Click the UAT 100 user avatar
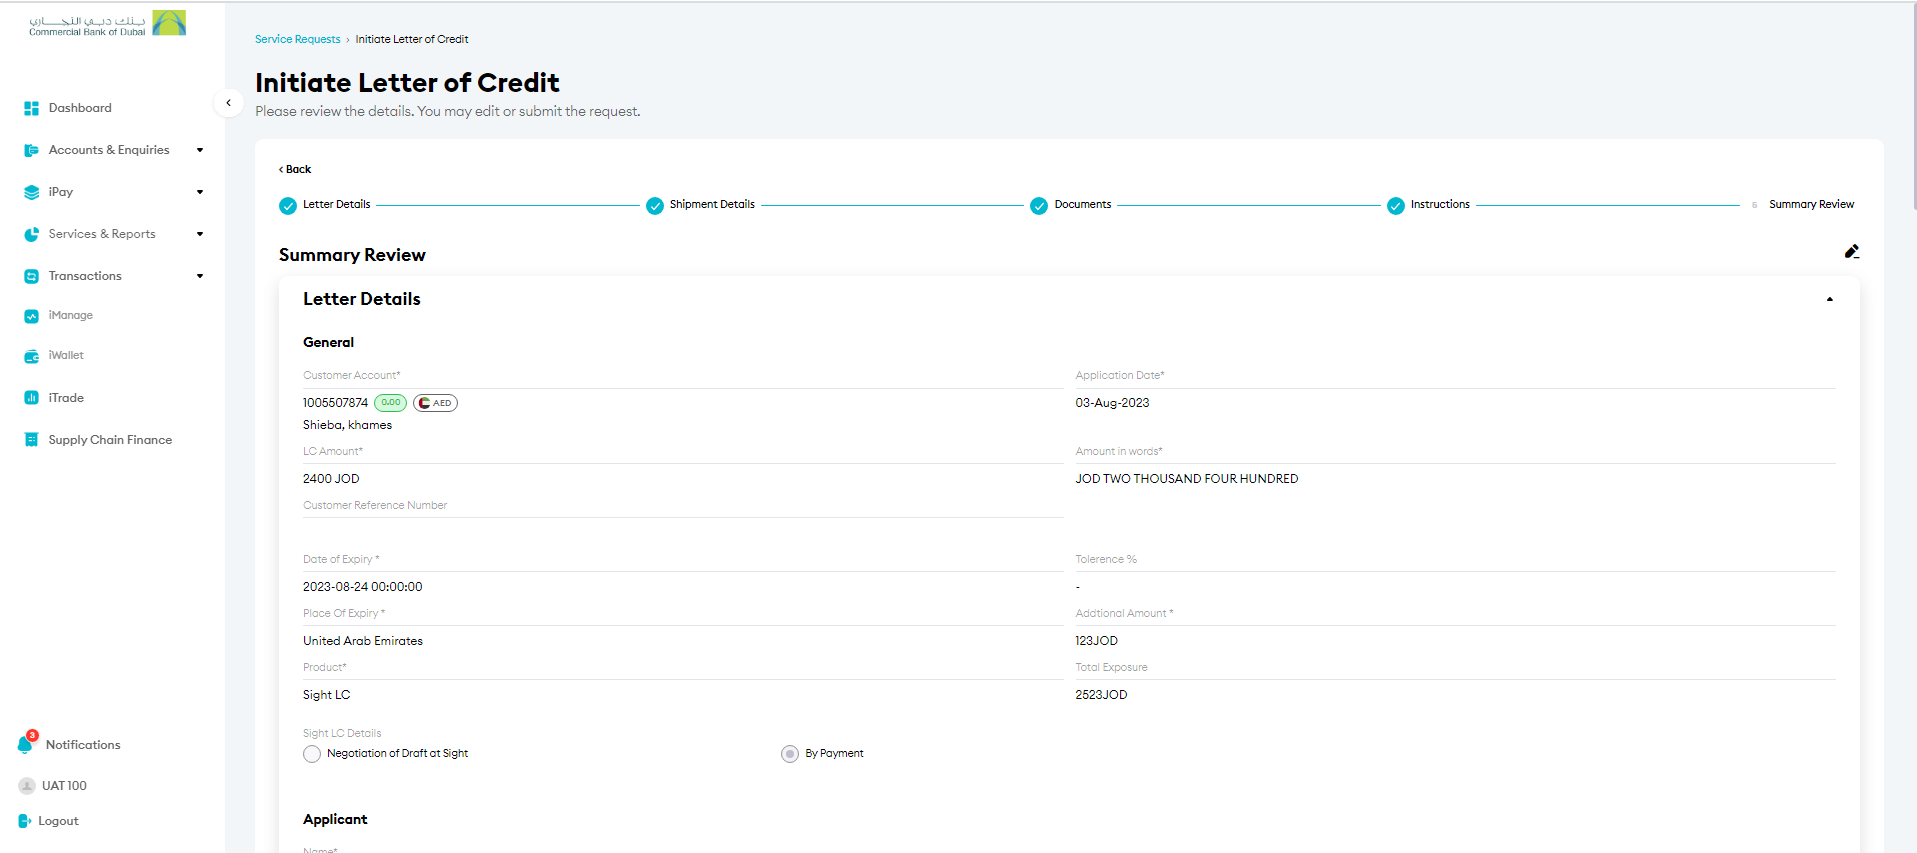1917x853 pixels. [27, 786]
